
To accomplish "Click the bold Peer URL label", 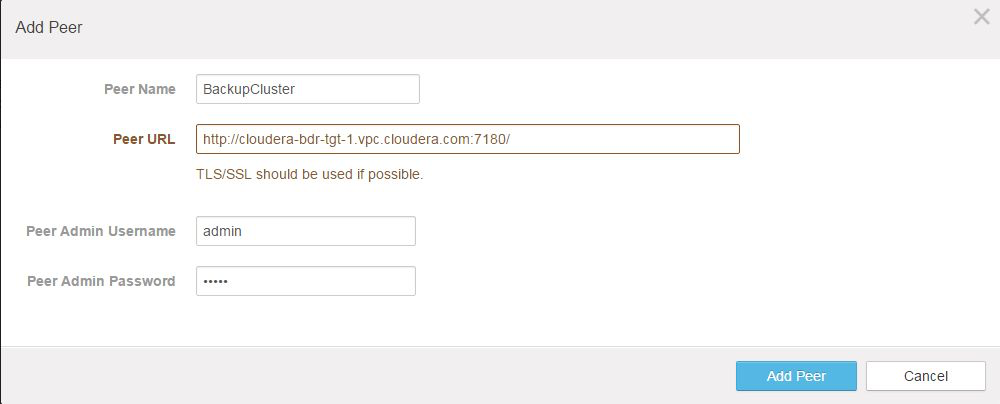I will pyautogui.click(x=144, y=139).
